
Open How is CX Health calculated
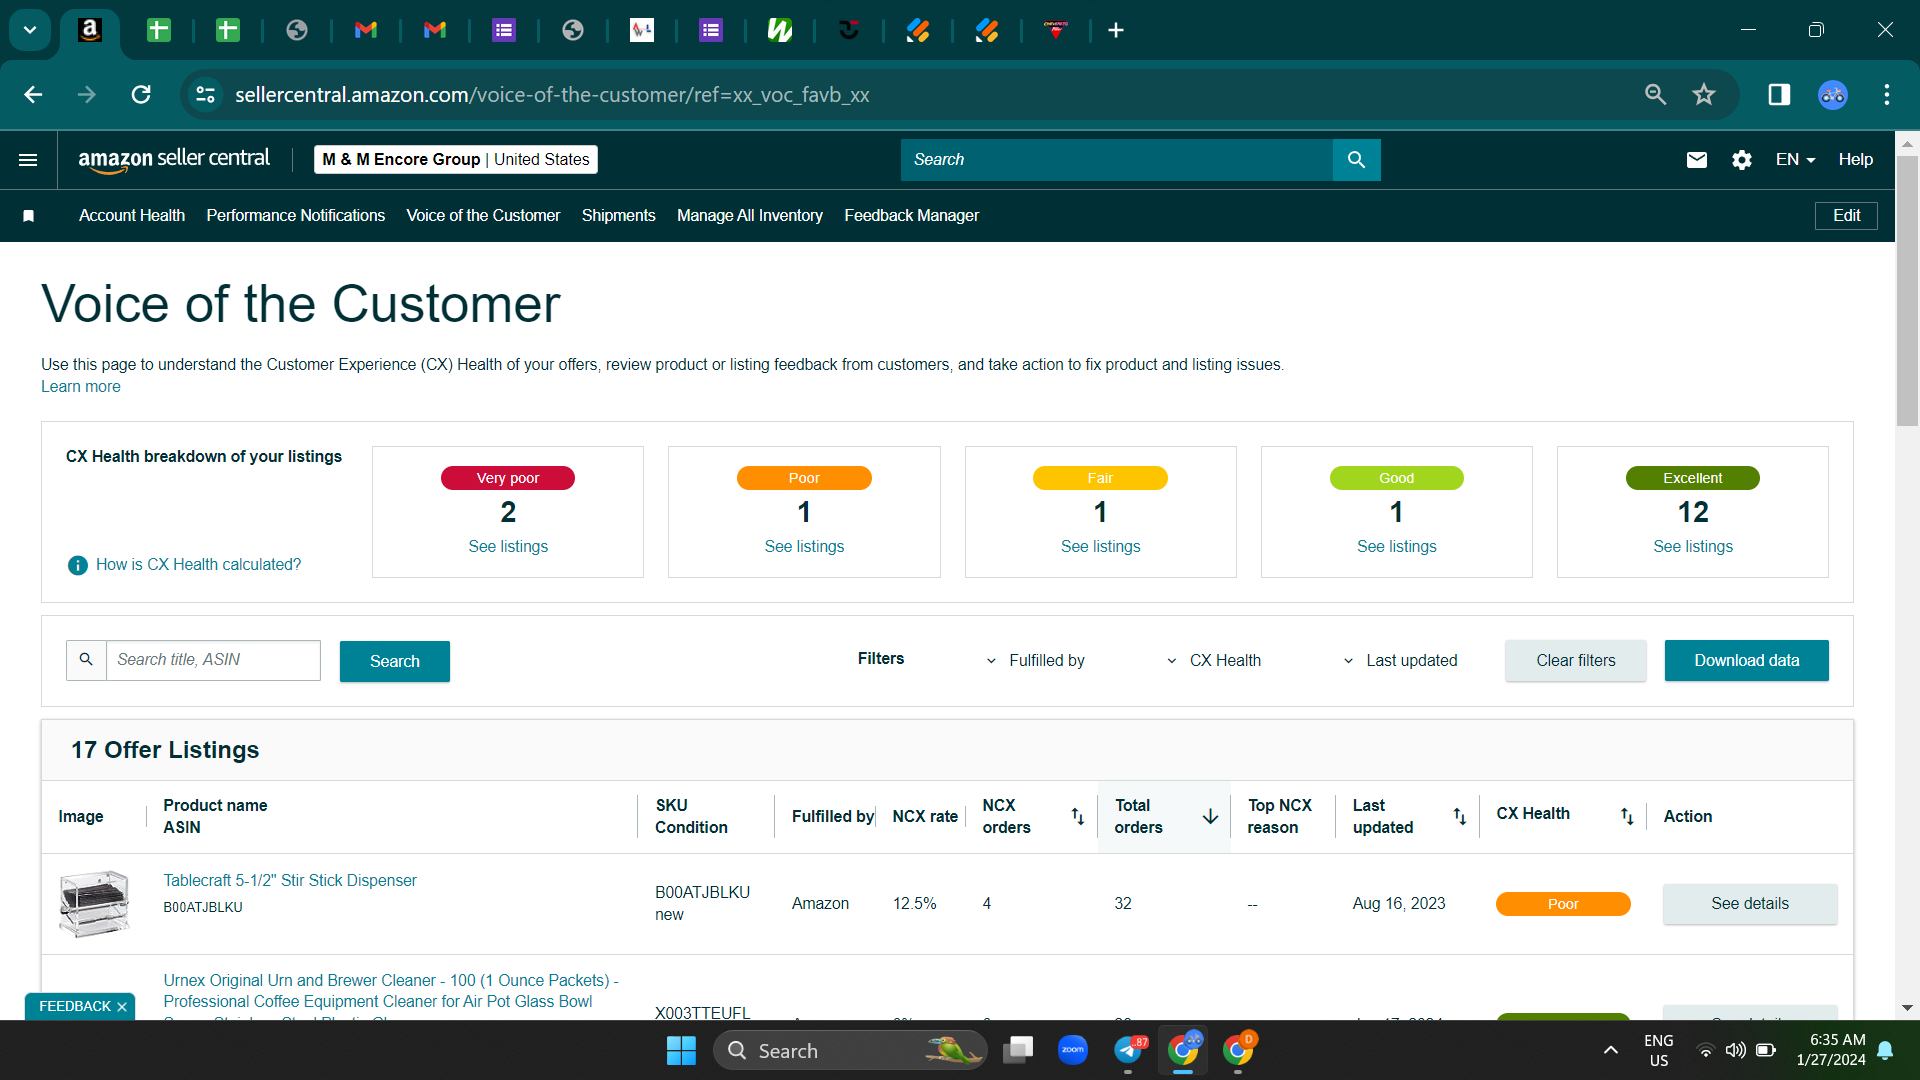[198, 565]
